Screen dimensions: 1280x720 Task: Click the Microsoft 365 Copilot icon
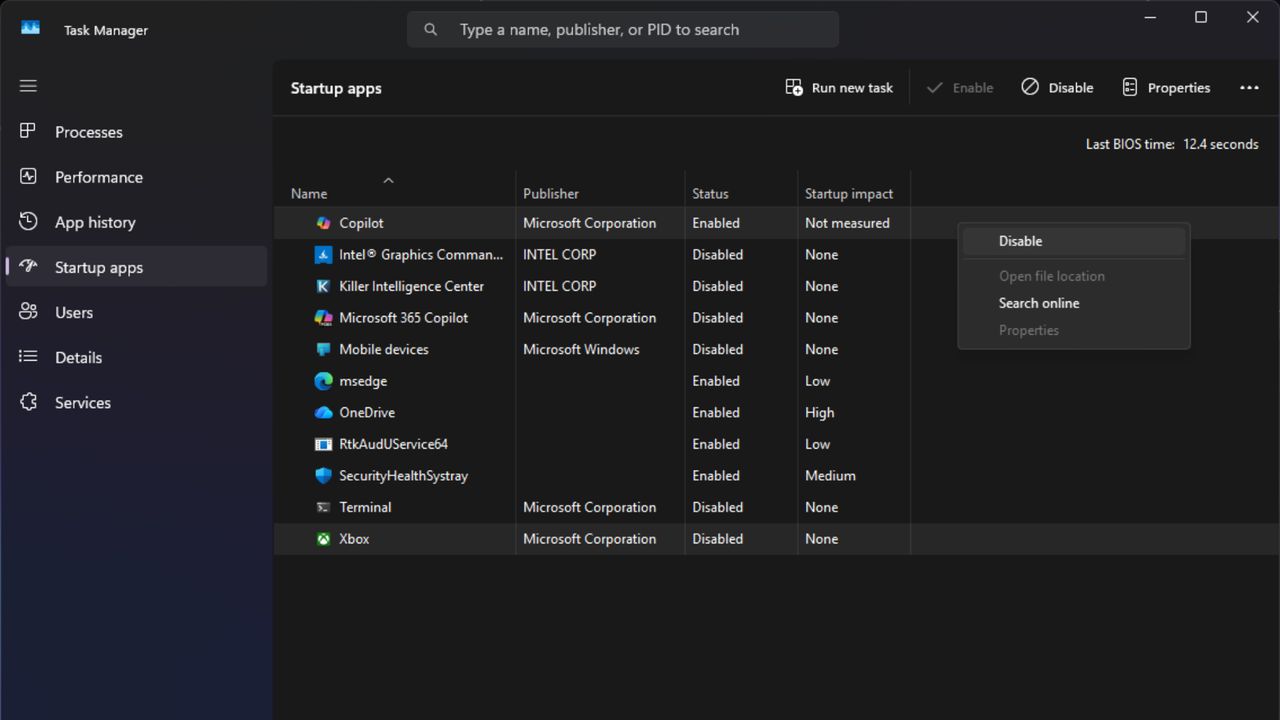(x=323, y=318)
